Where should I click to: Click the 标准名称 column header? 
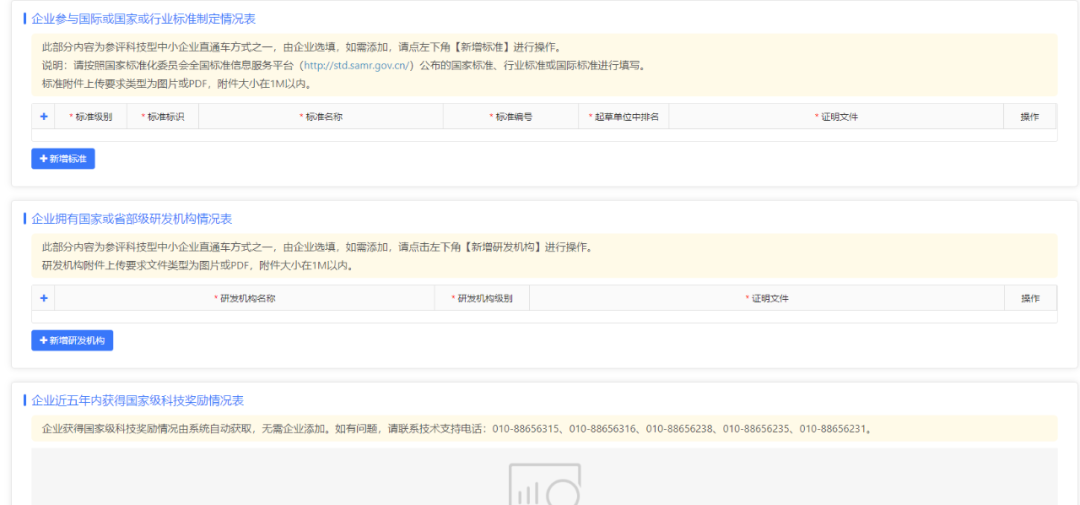[x=323, y=117]
